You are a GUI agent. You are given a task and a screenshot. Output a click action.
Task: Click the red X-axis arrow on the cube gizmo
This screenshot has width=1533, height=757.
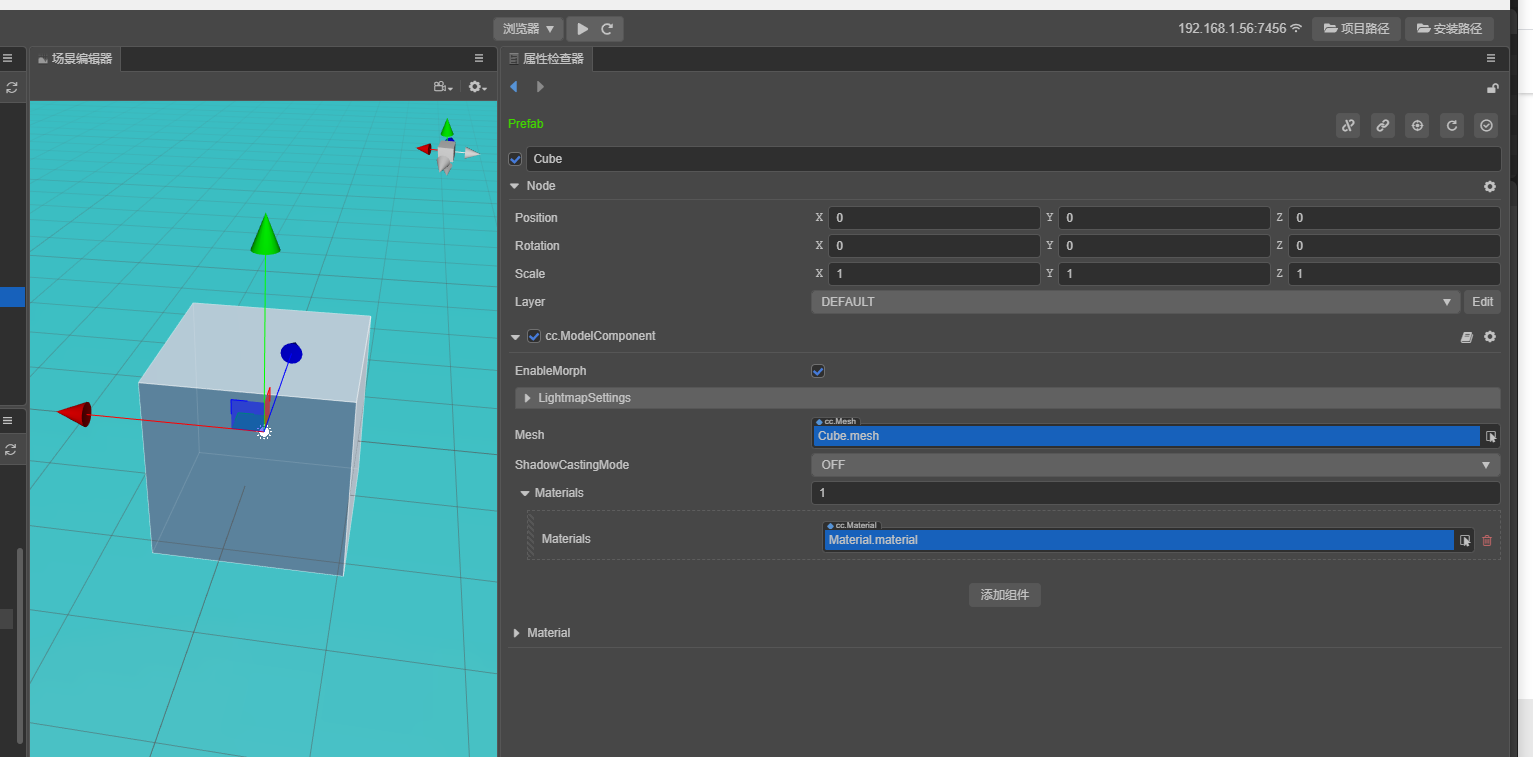point(75,414)
